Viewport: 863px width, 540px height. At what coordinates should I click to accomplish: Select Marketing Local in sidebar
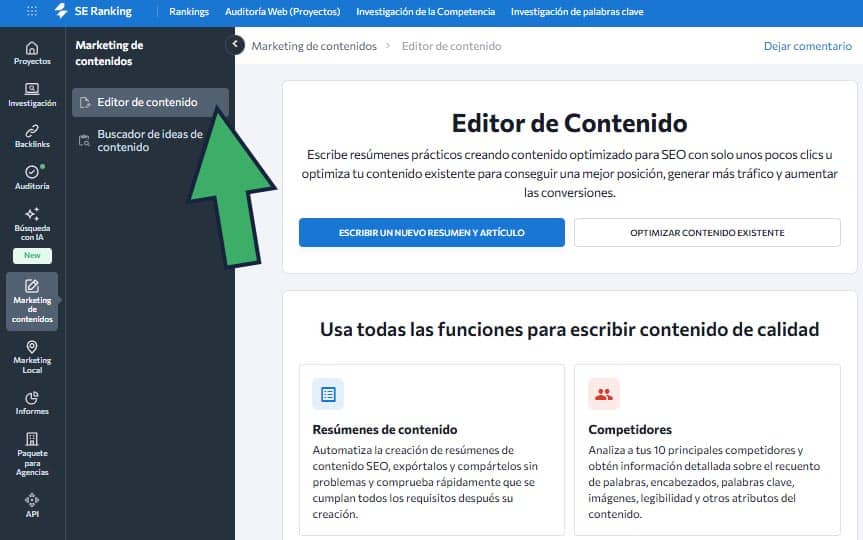32,357
